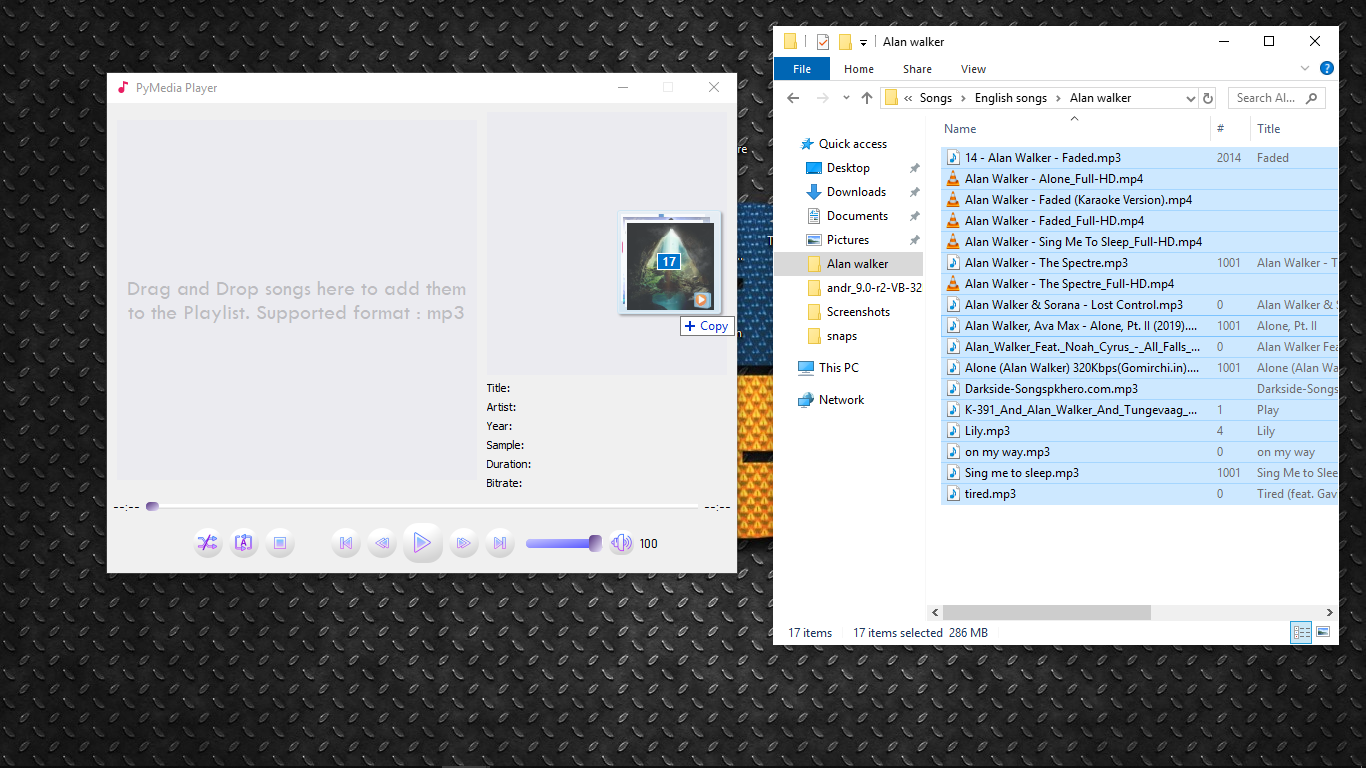Open the View ribbon tab
Image resolution: width=1366 pixels, height=768 pixels.
coord(973,69)
